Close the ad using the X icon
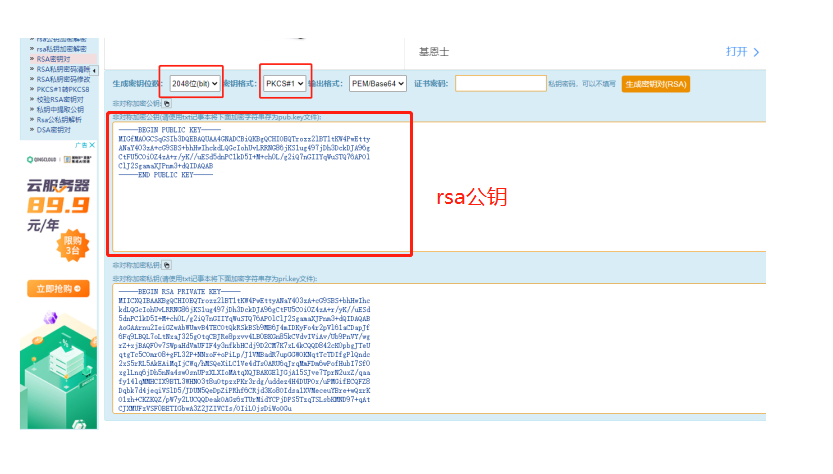833x474 pixels. tap(90, 146)
